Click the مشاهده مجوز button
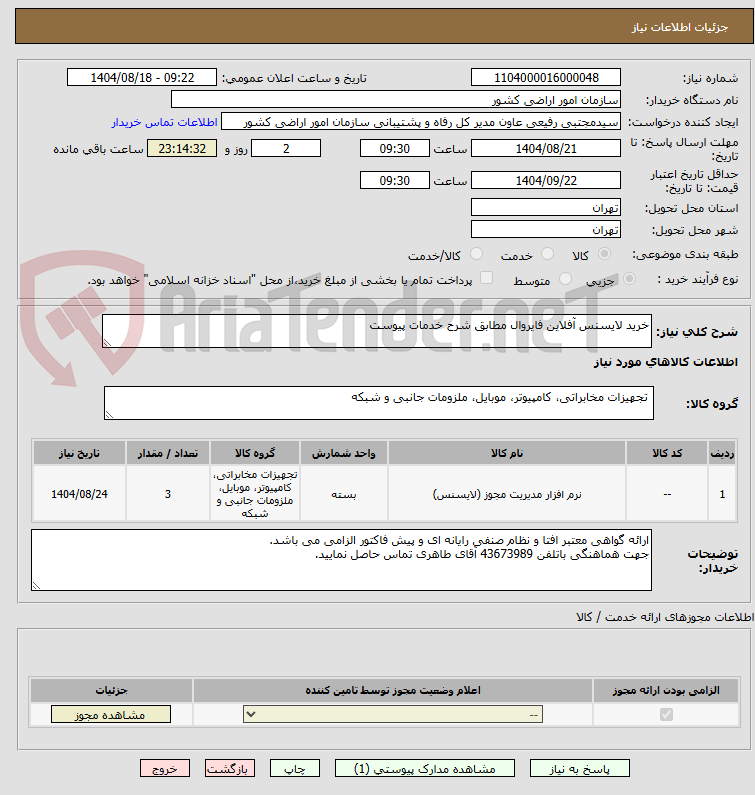This screenshot has width=755, height=795. tap(111, 714)
